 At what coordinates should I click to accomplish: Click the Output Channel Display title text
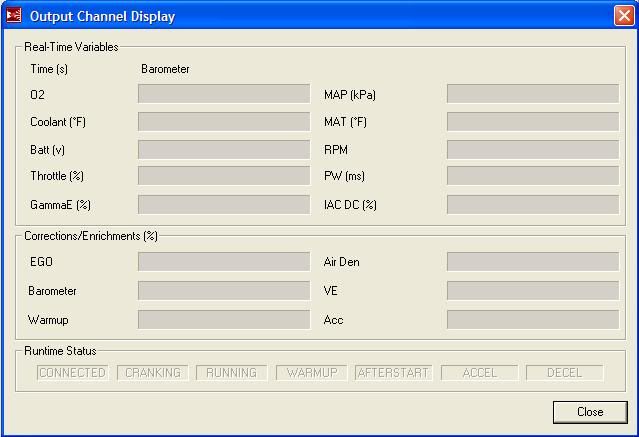(x=102, y=16)
